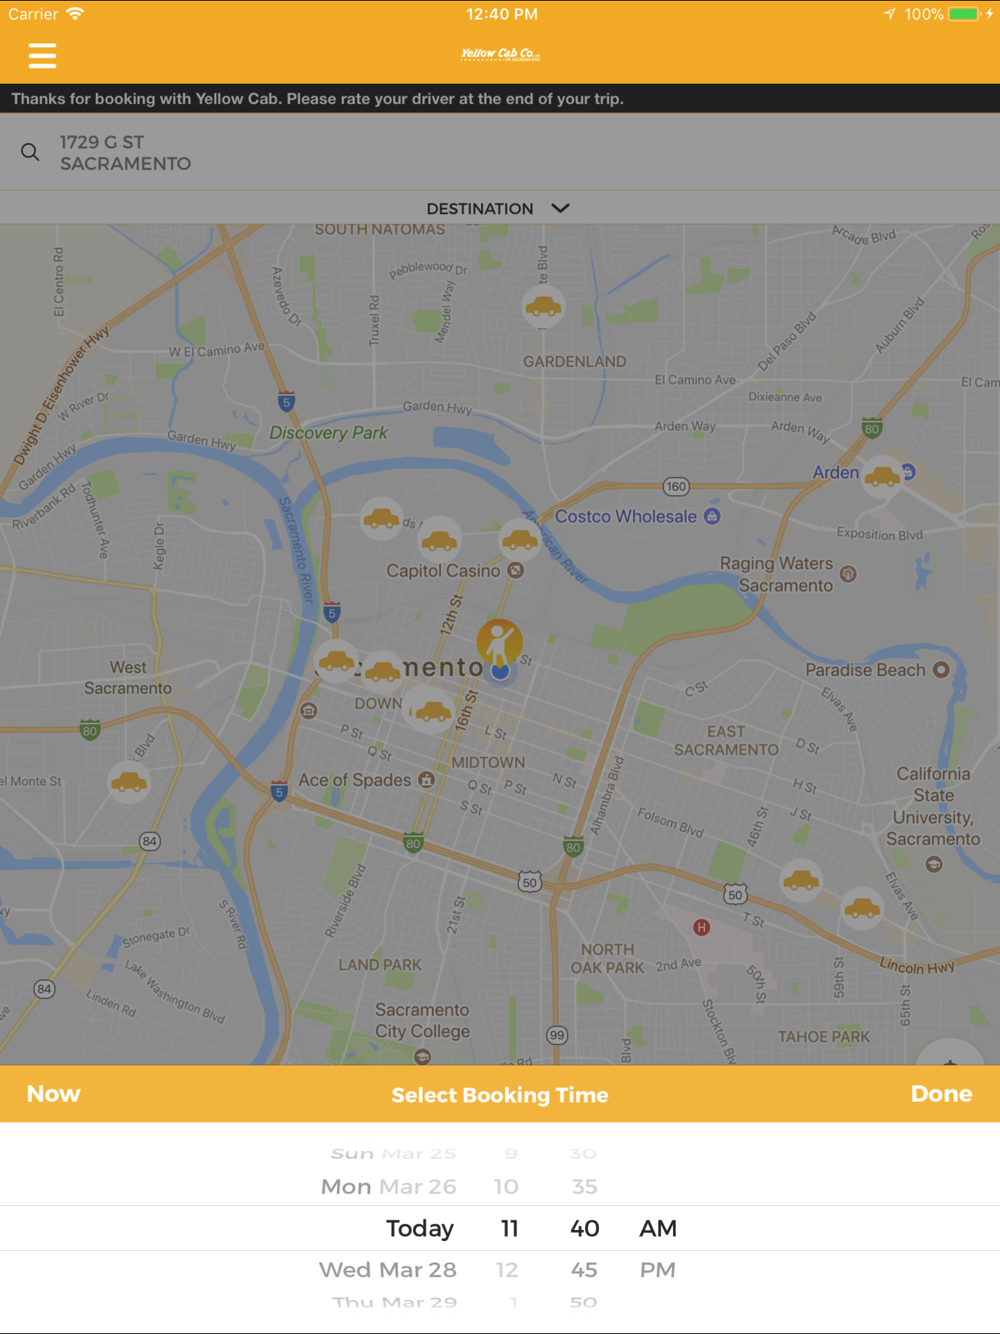
Task: Expand the DESTINATION chevron
Action: click(560, 208)
